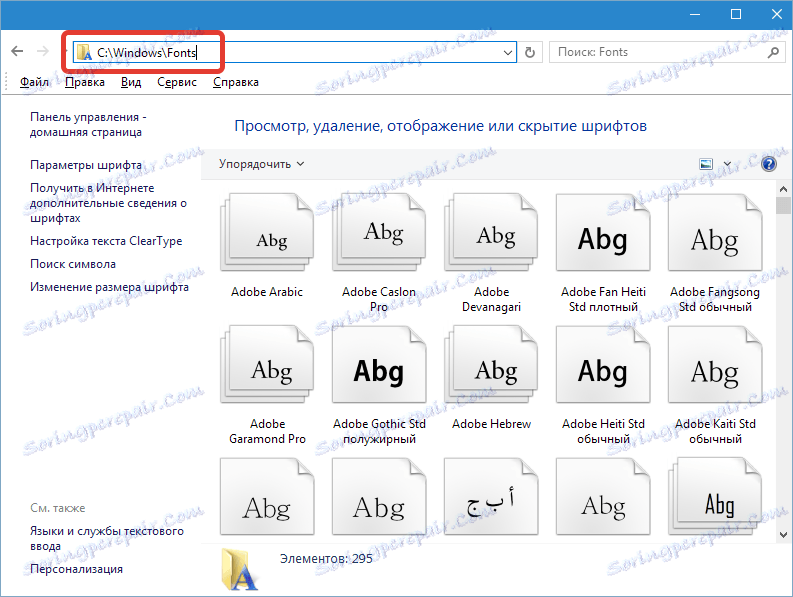Screen dimensions: 793x597
Task: Click Adobe Gothic Std полужирный label
Action: (379, 432)
